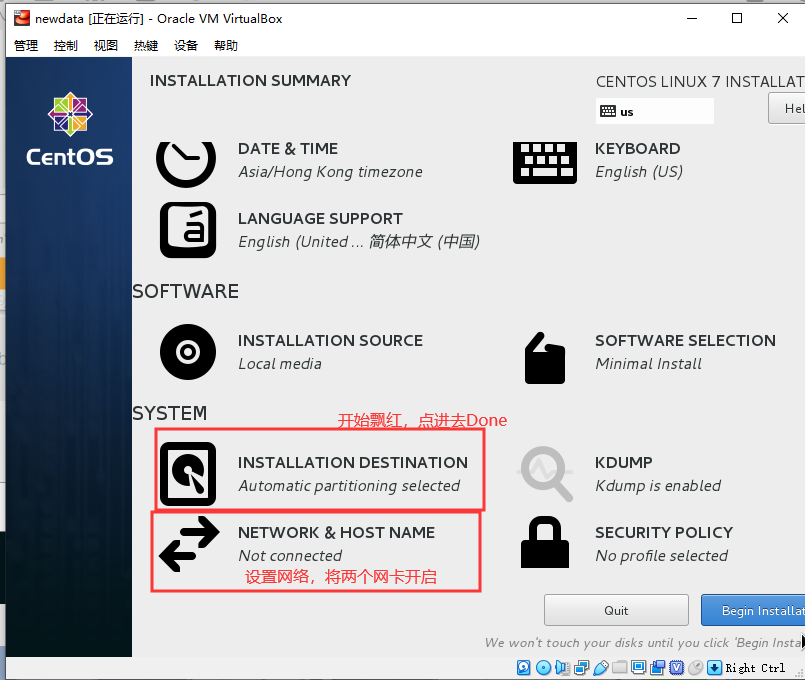Click the Quit button
Image resolution: width=805 pixels, height=680 pixels.
pos(616,610)
